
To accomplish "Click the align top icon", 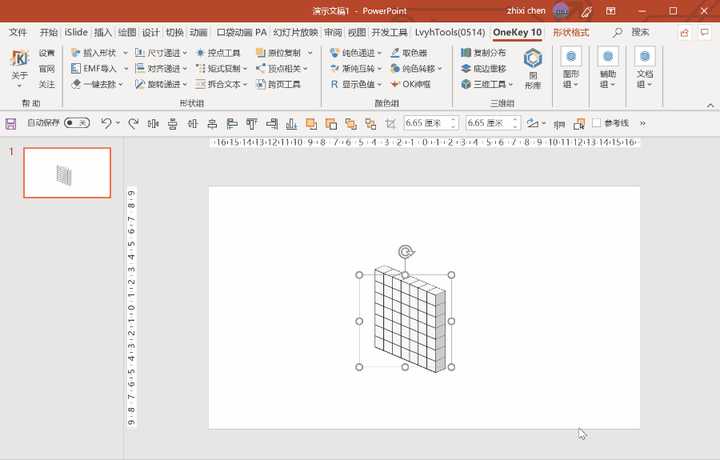I will (252, 123).
